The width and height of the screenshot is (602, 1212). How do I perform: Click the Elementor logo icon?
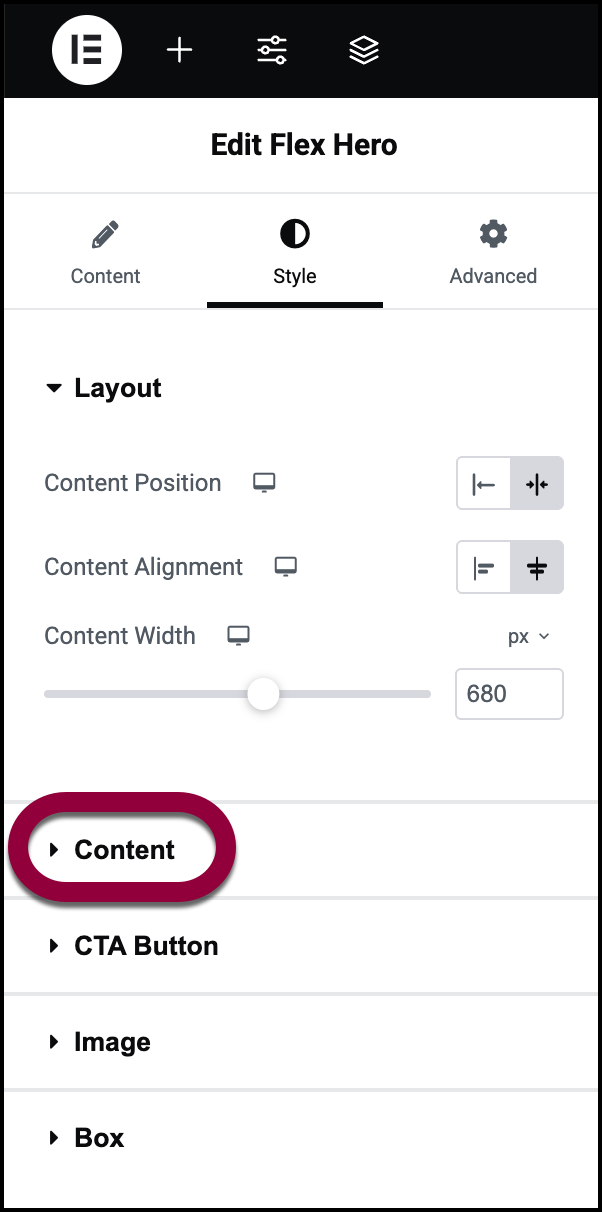click(87, 50)
